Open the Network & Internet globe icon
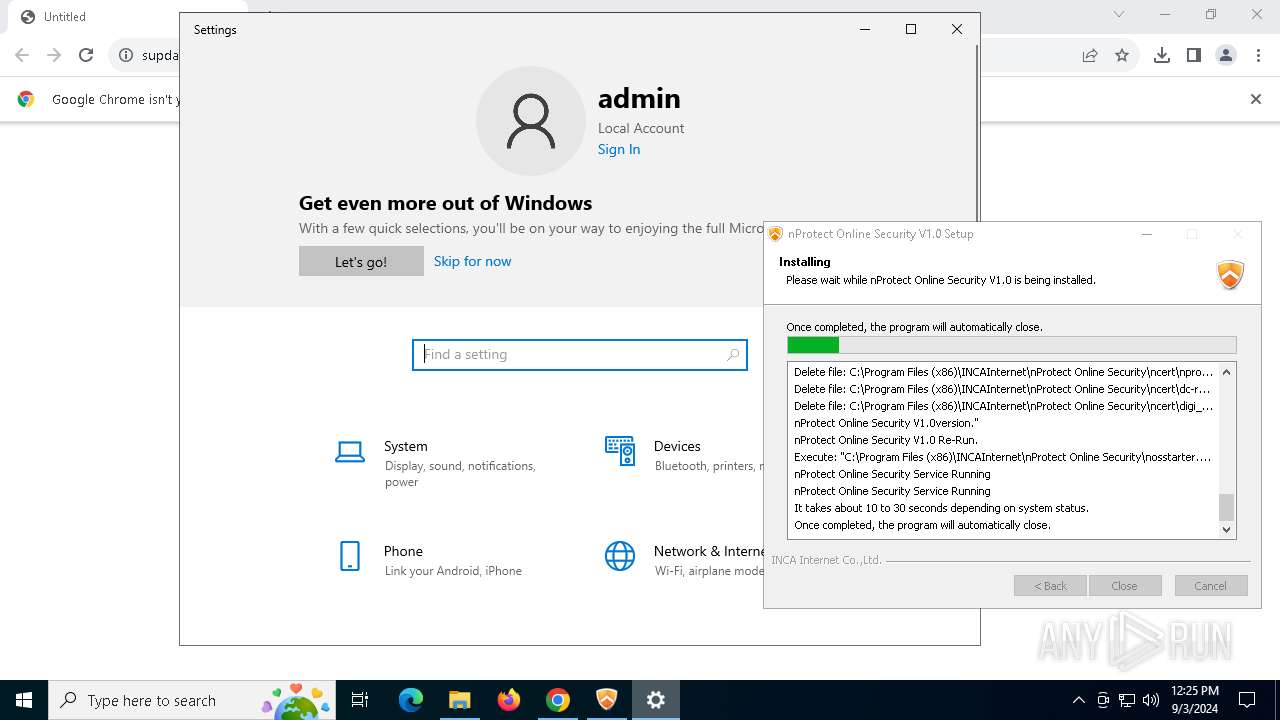 click(620, 556)
